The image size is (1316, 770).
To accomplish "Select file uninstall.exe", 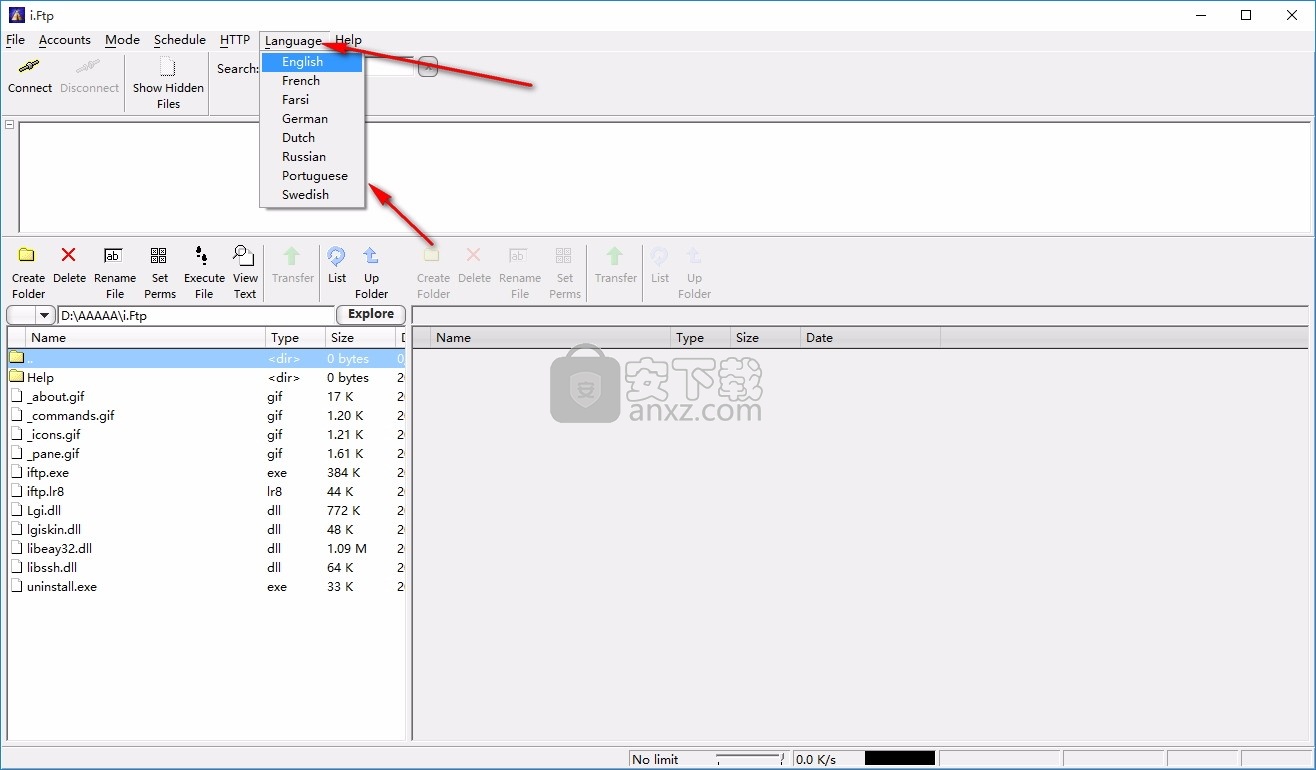I will pos(206,587).
